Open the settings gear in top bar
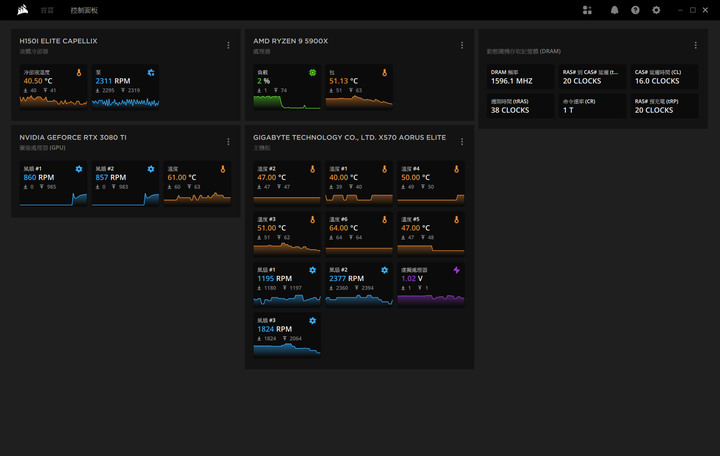Screen dimensions: 720x456 [656, 10]
